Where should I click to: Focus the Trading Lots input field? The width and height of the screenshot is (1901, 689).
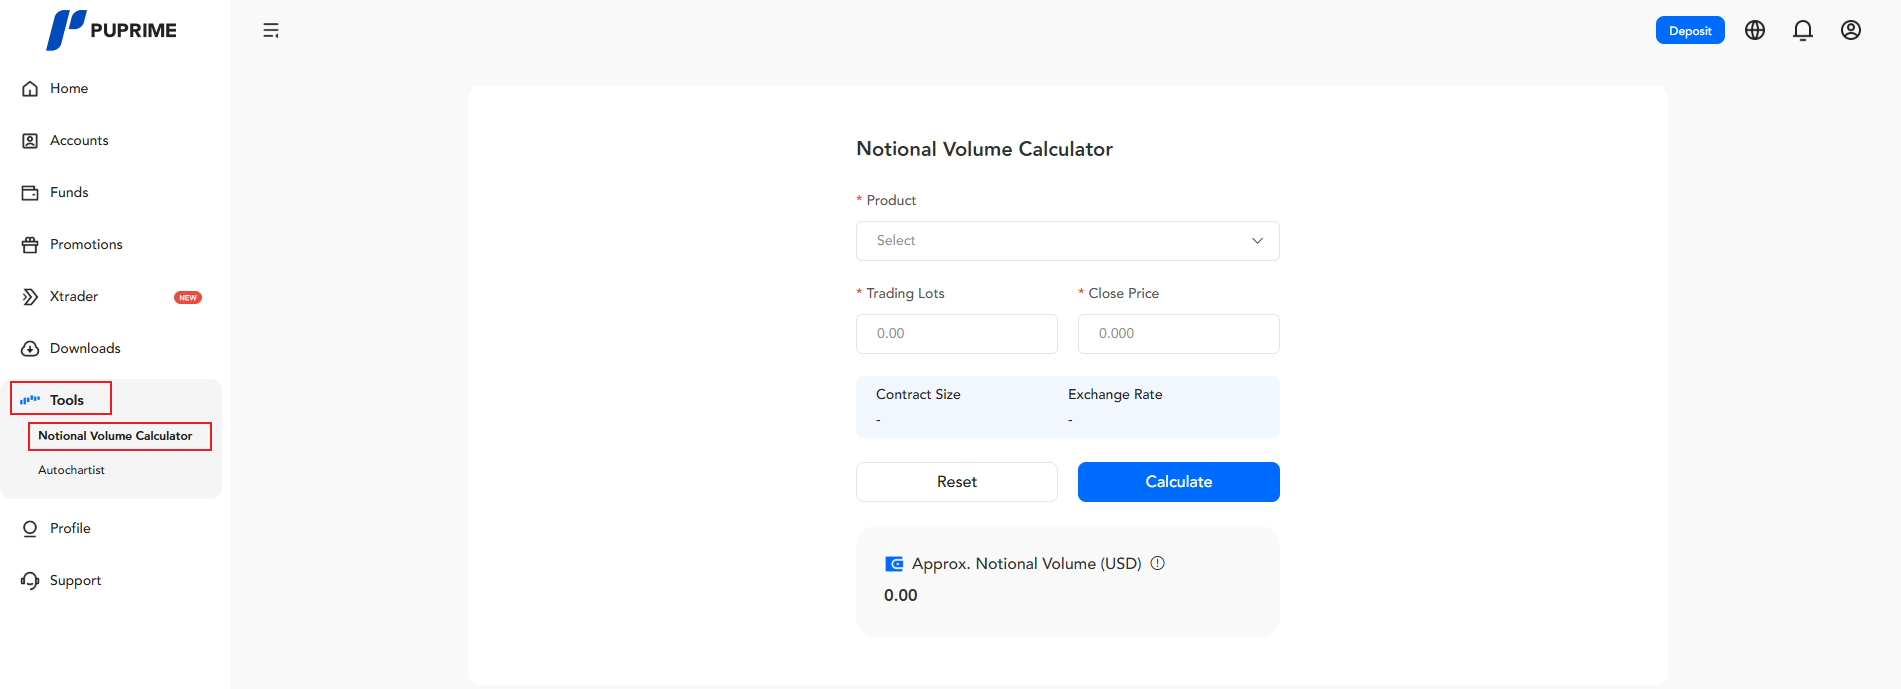(x=956, y=334)
